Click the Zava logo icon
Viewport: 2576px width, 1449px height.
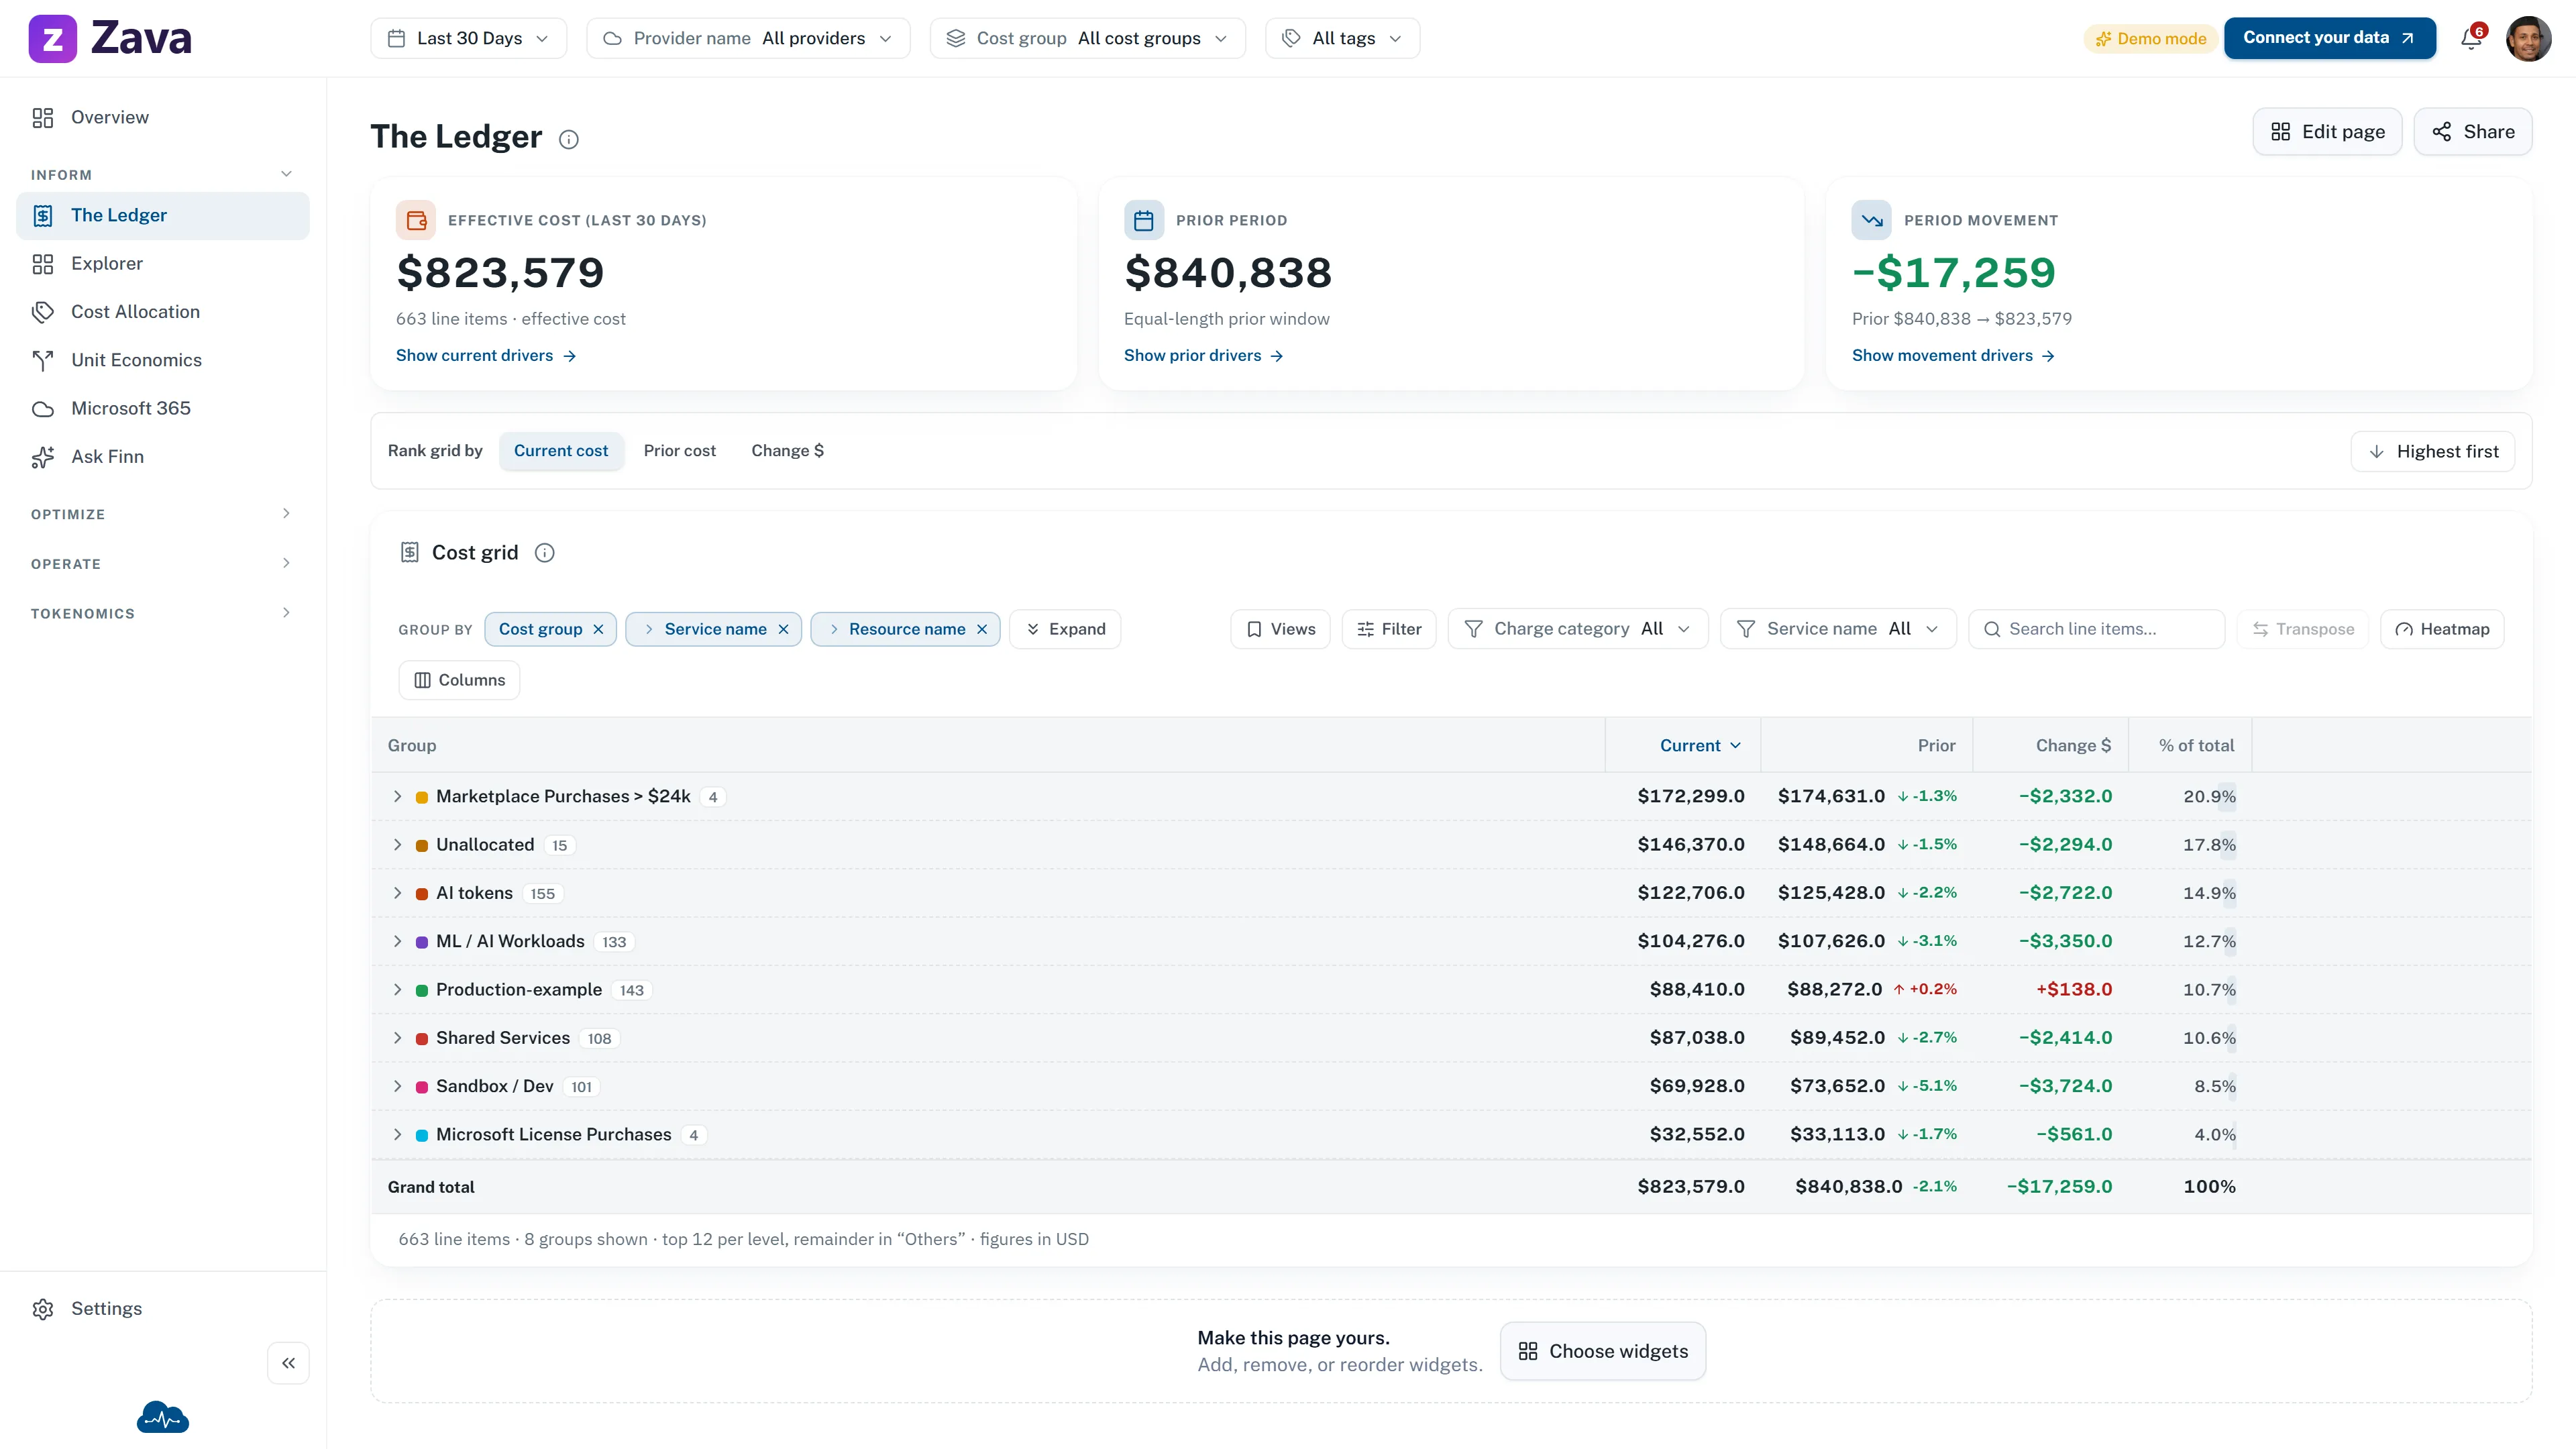tap(52, 38)
